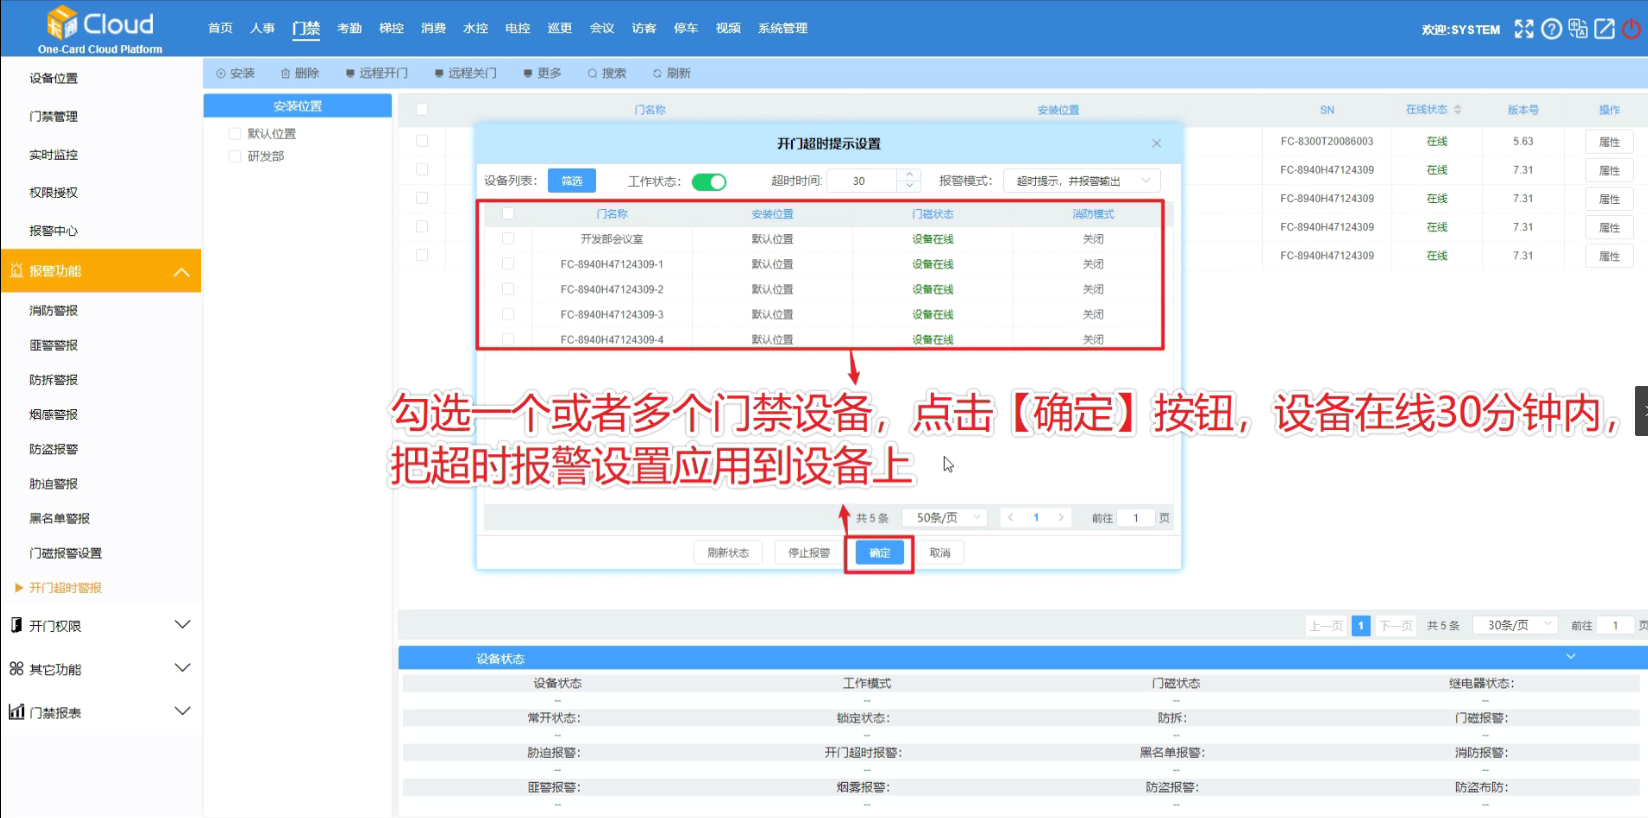The height and width of the screenshot is (818, 1648).
Task: Expand the 其它功能 sidebar section
Action: 182,668
